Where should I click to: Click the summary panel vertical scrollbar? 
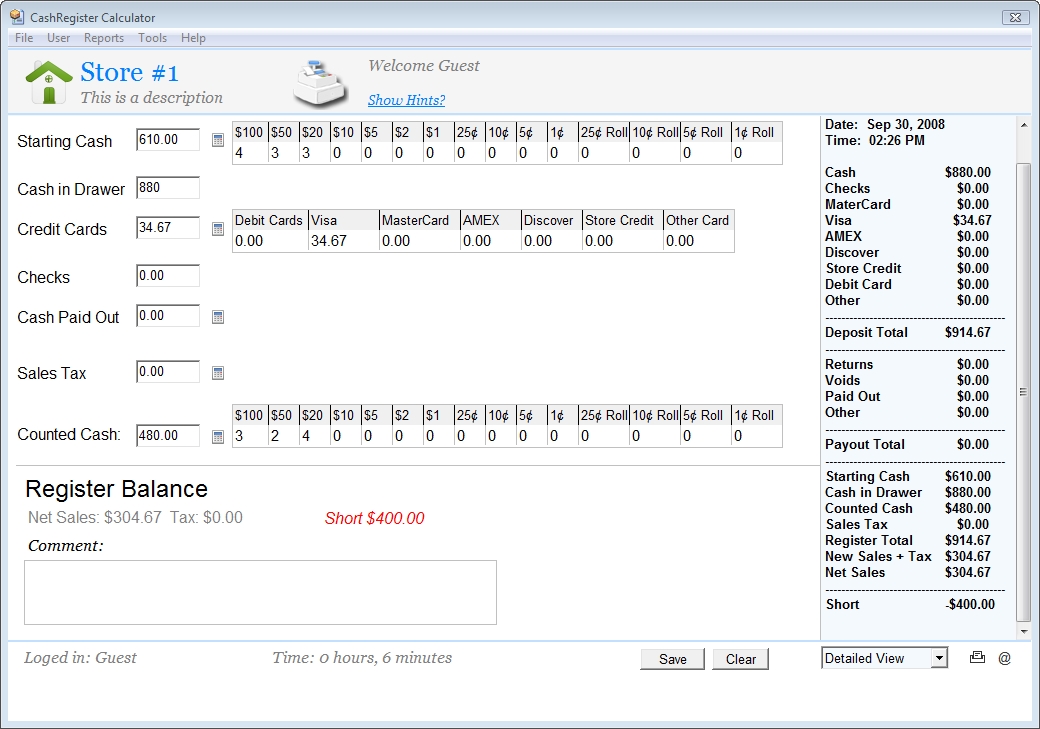point(1023,390)
